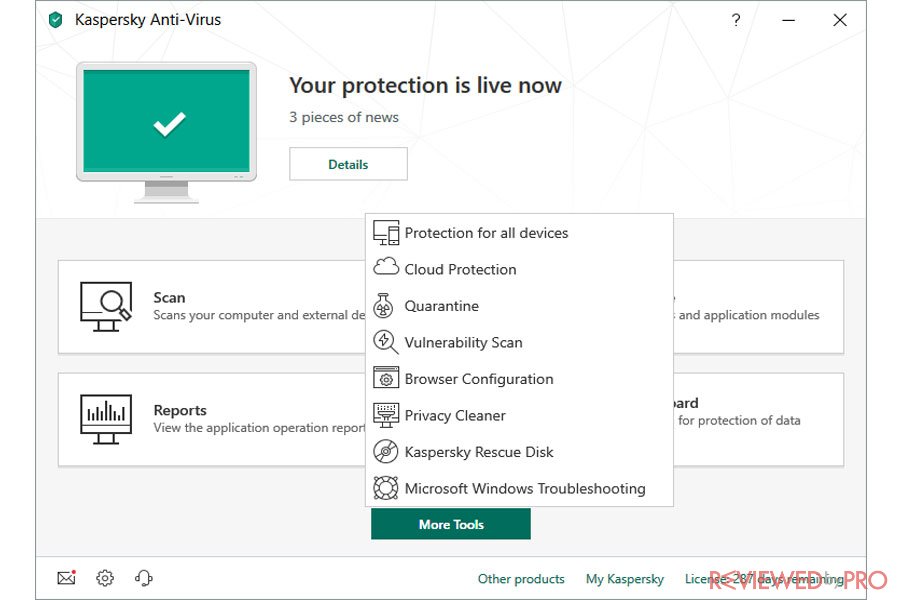Click the Quarantine flask icon

point(383,305)
